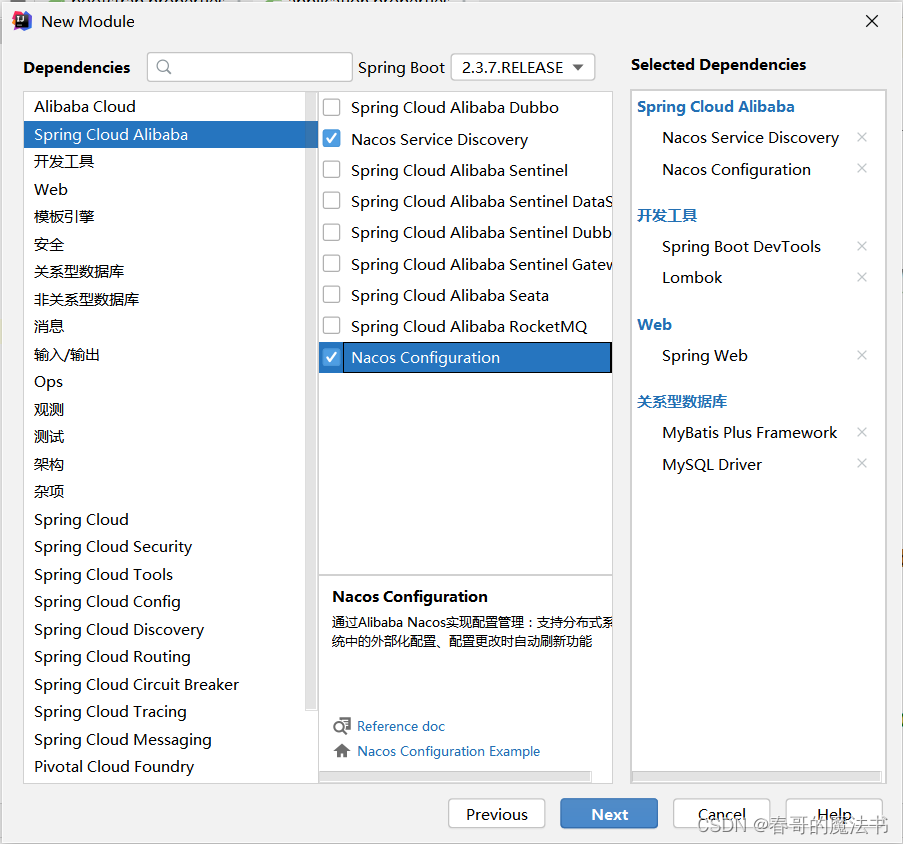The image size is (903, 844).
Task: Select MyBatis Plus Framework in selected list
Action: 749,432
